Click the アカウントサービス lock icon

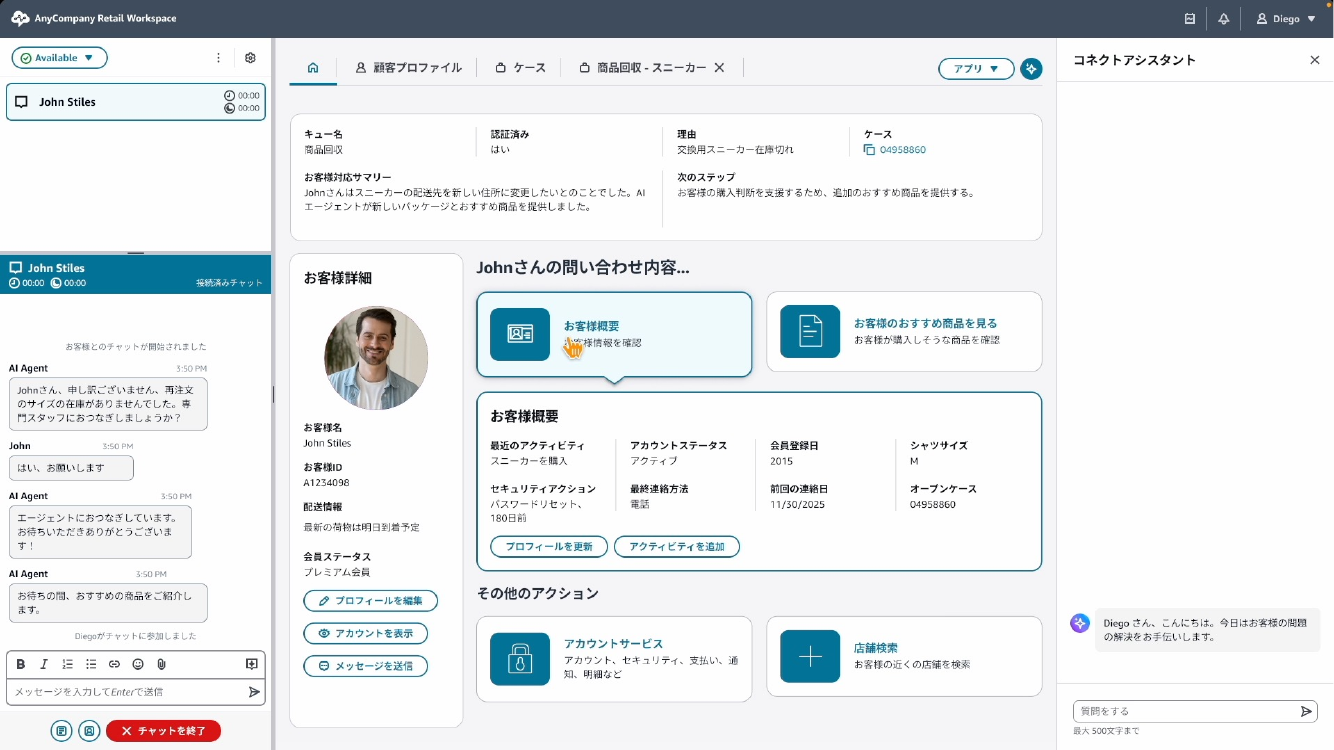(520, 659)
